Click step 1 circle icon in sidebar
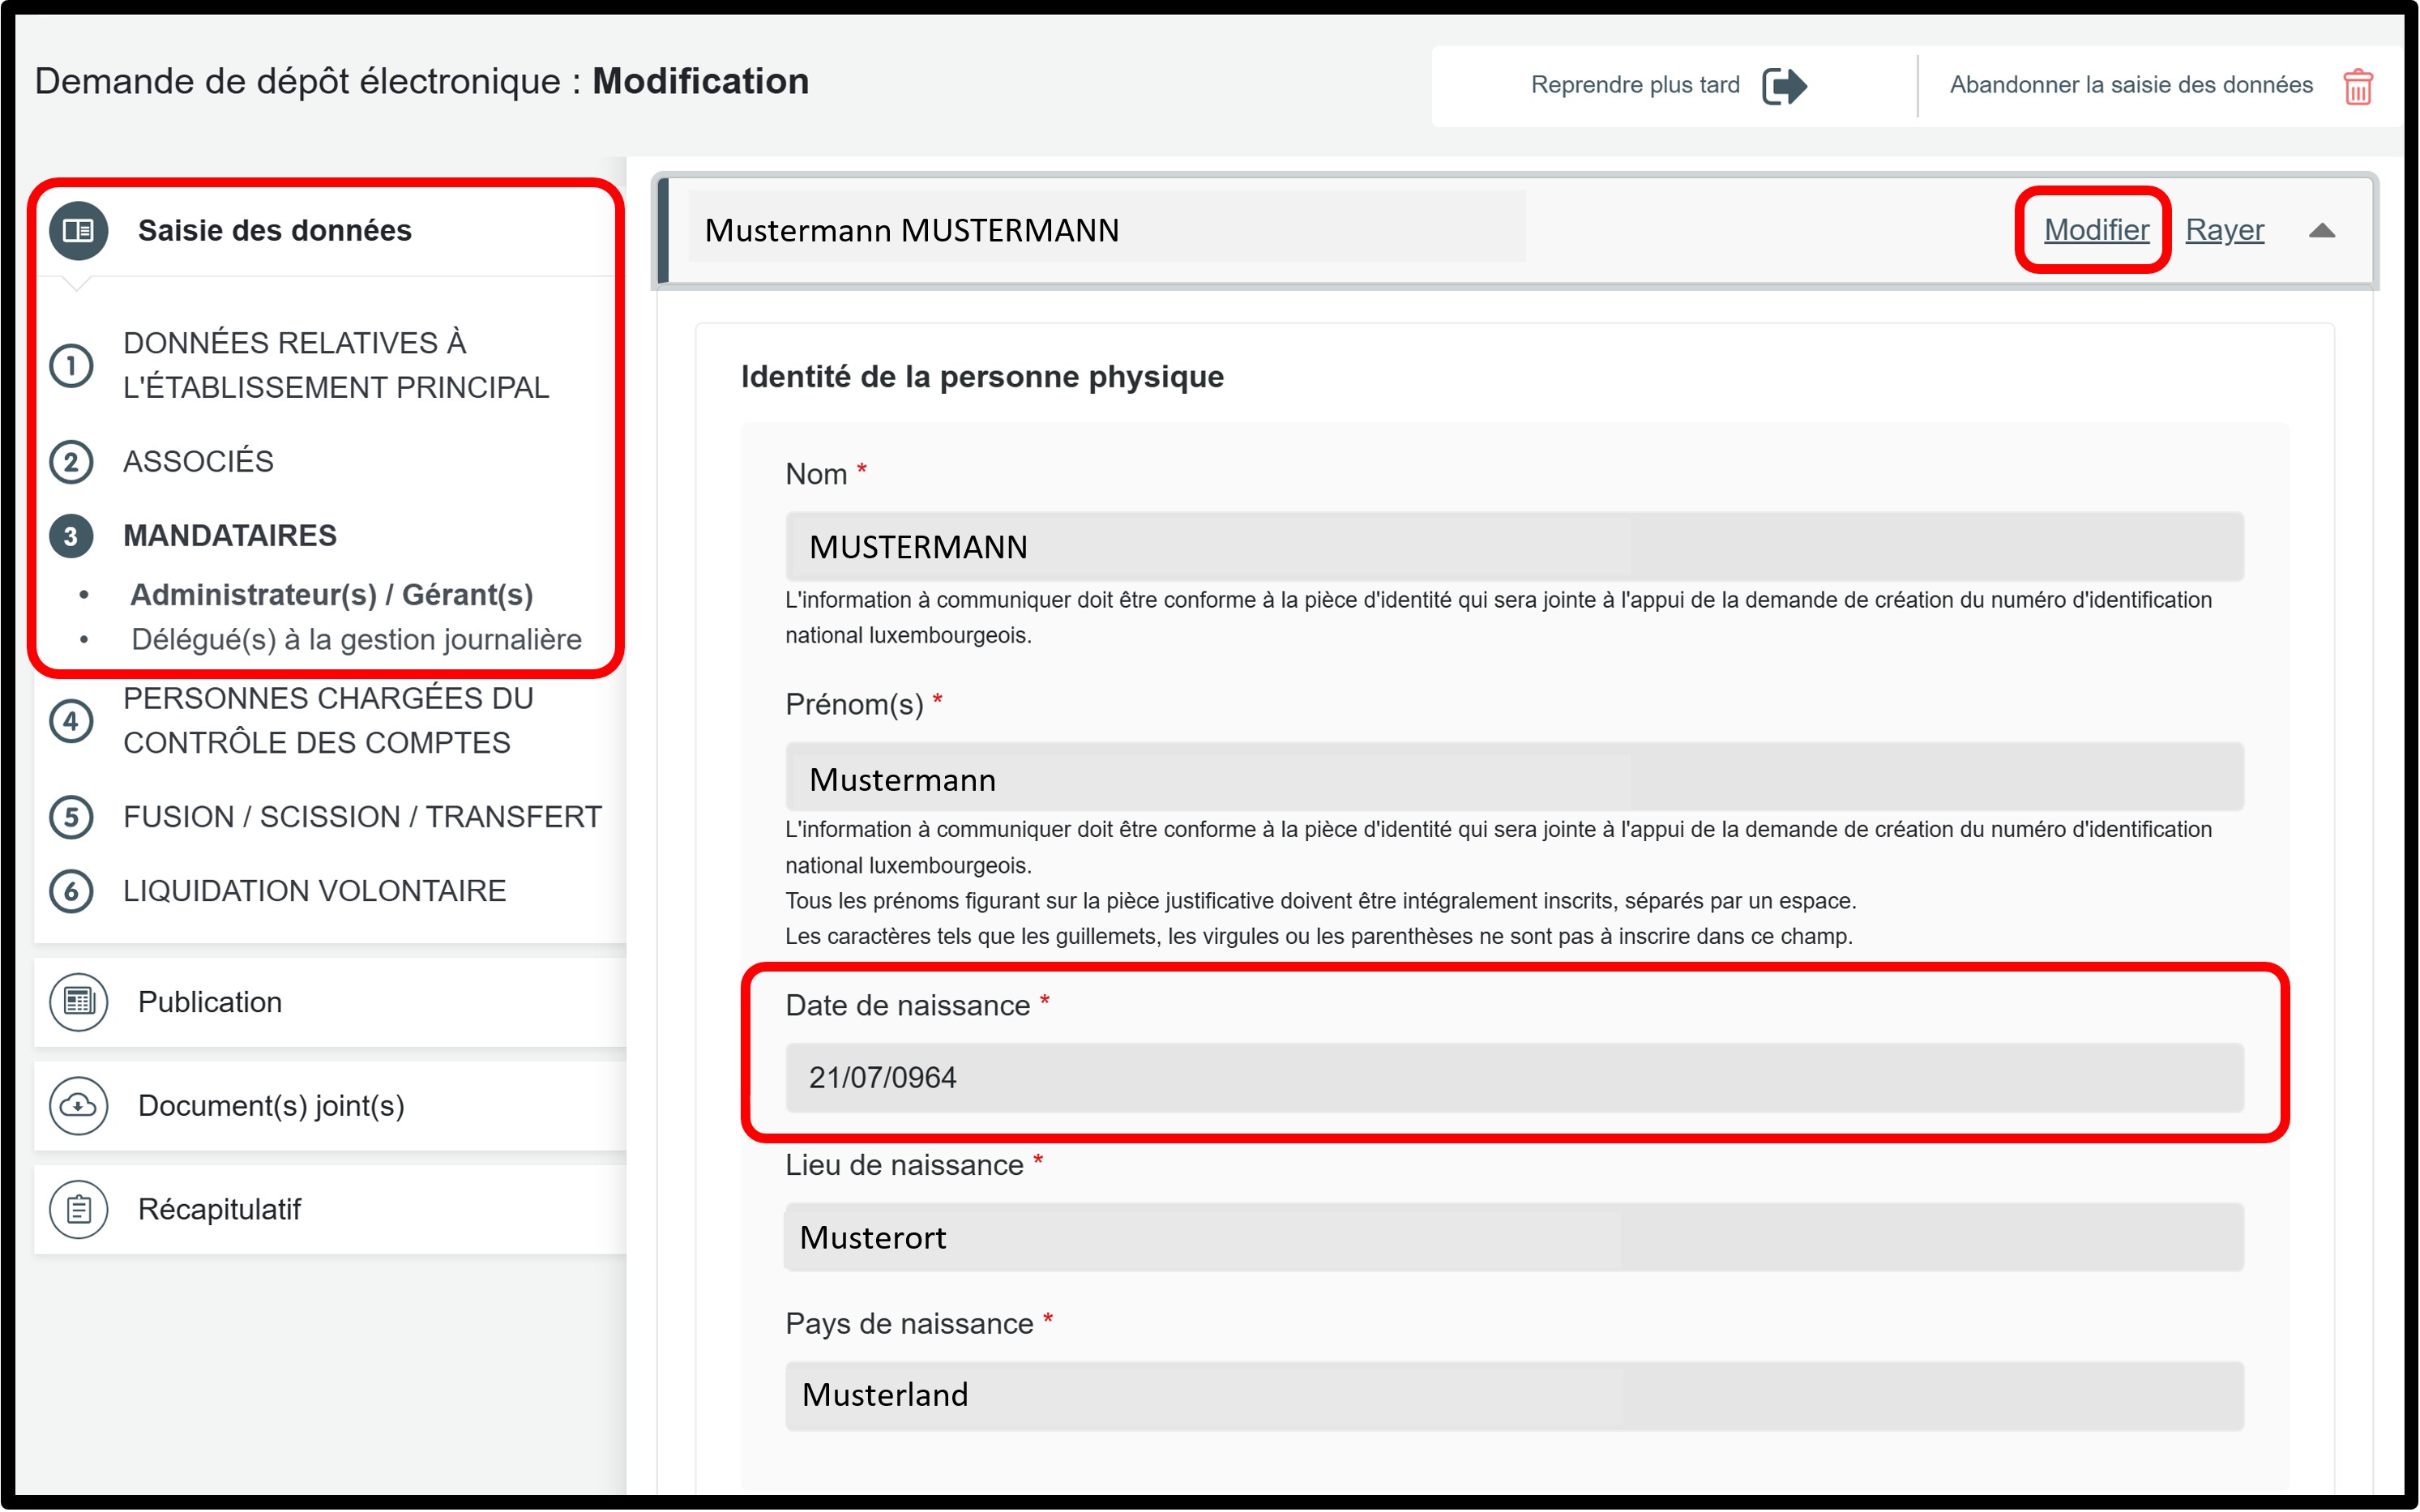 pos(71,365)
